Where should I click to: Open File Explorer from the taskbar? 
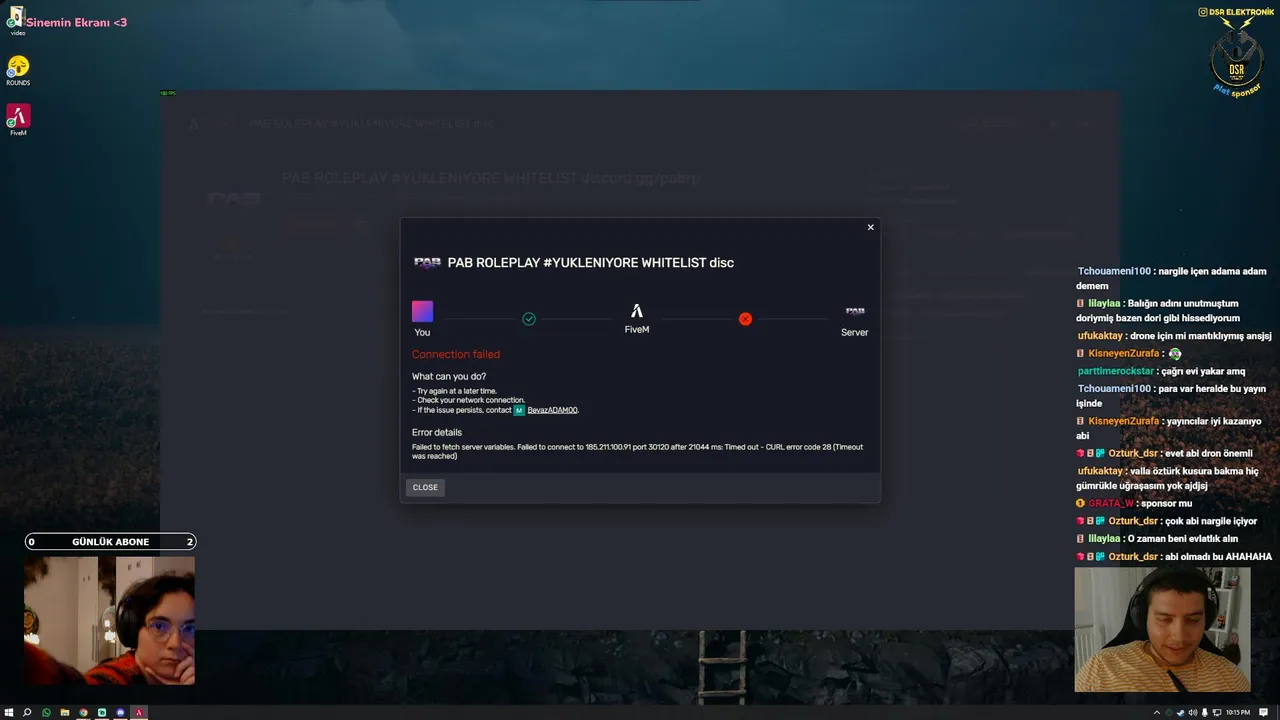click(x=65, y=712)
